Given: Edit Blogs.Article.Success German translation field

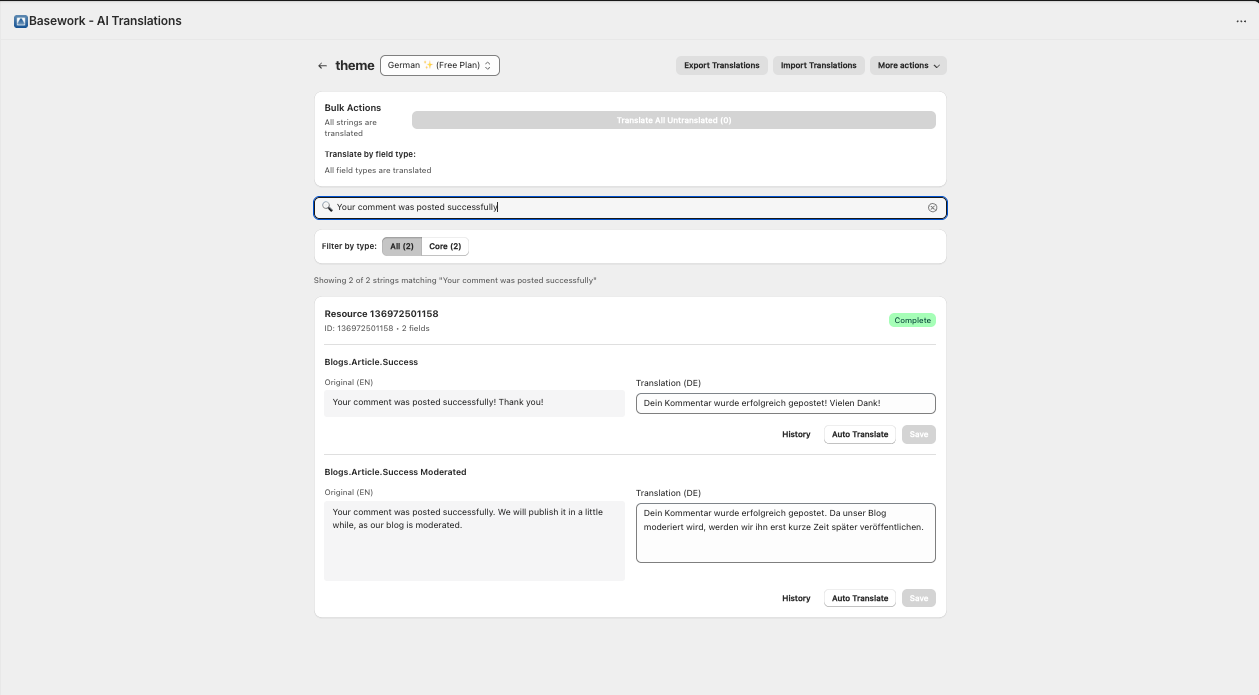Looking at the screenshot, I should [x=785, y=403].
